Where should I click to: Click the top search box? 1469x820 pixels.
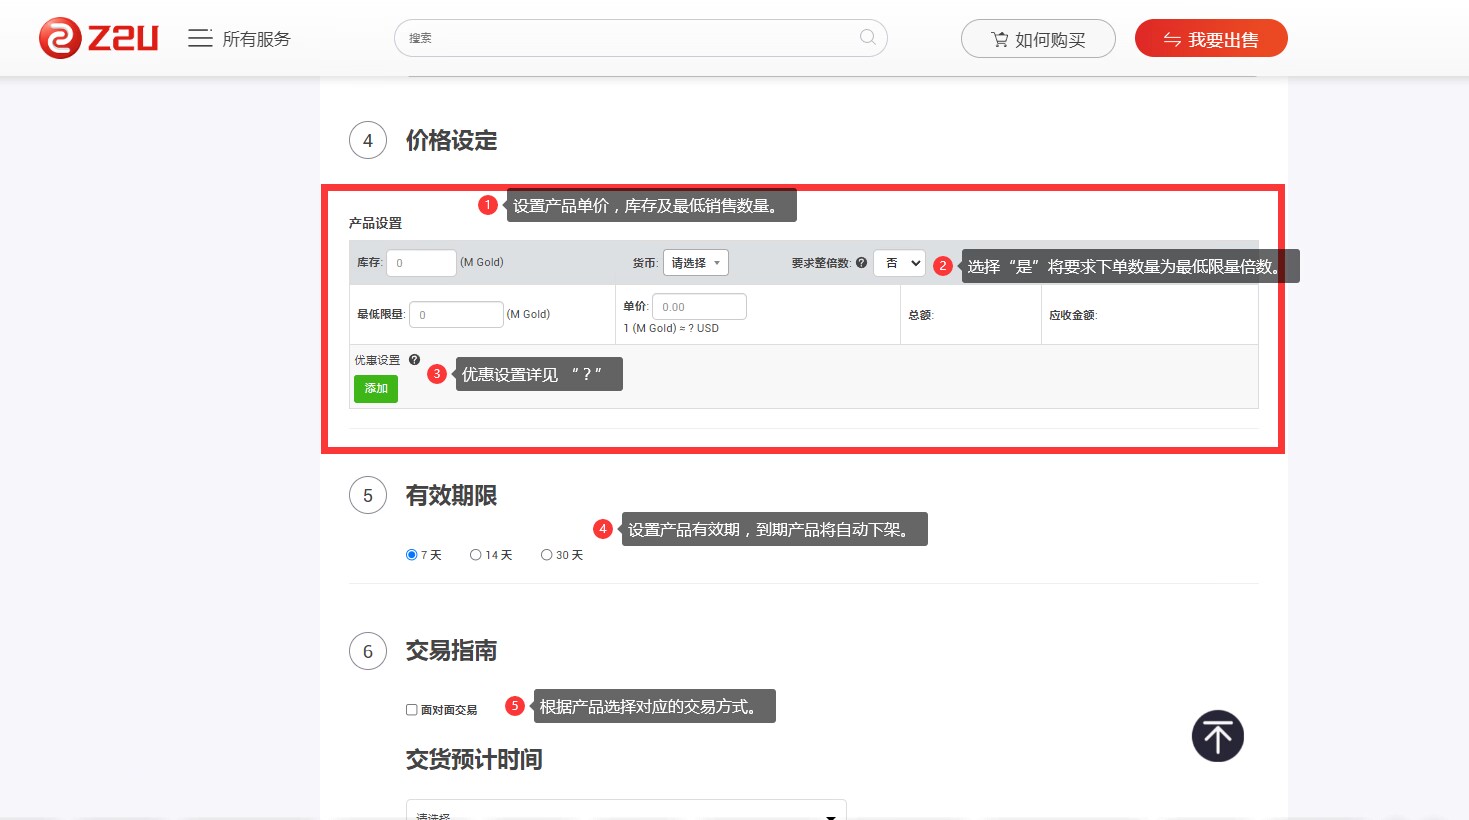pos(630,38)
